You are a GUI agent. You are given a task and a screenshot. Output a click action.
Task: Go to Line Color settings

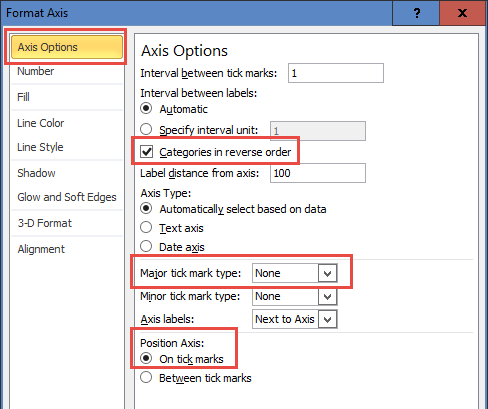point(41,123)
